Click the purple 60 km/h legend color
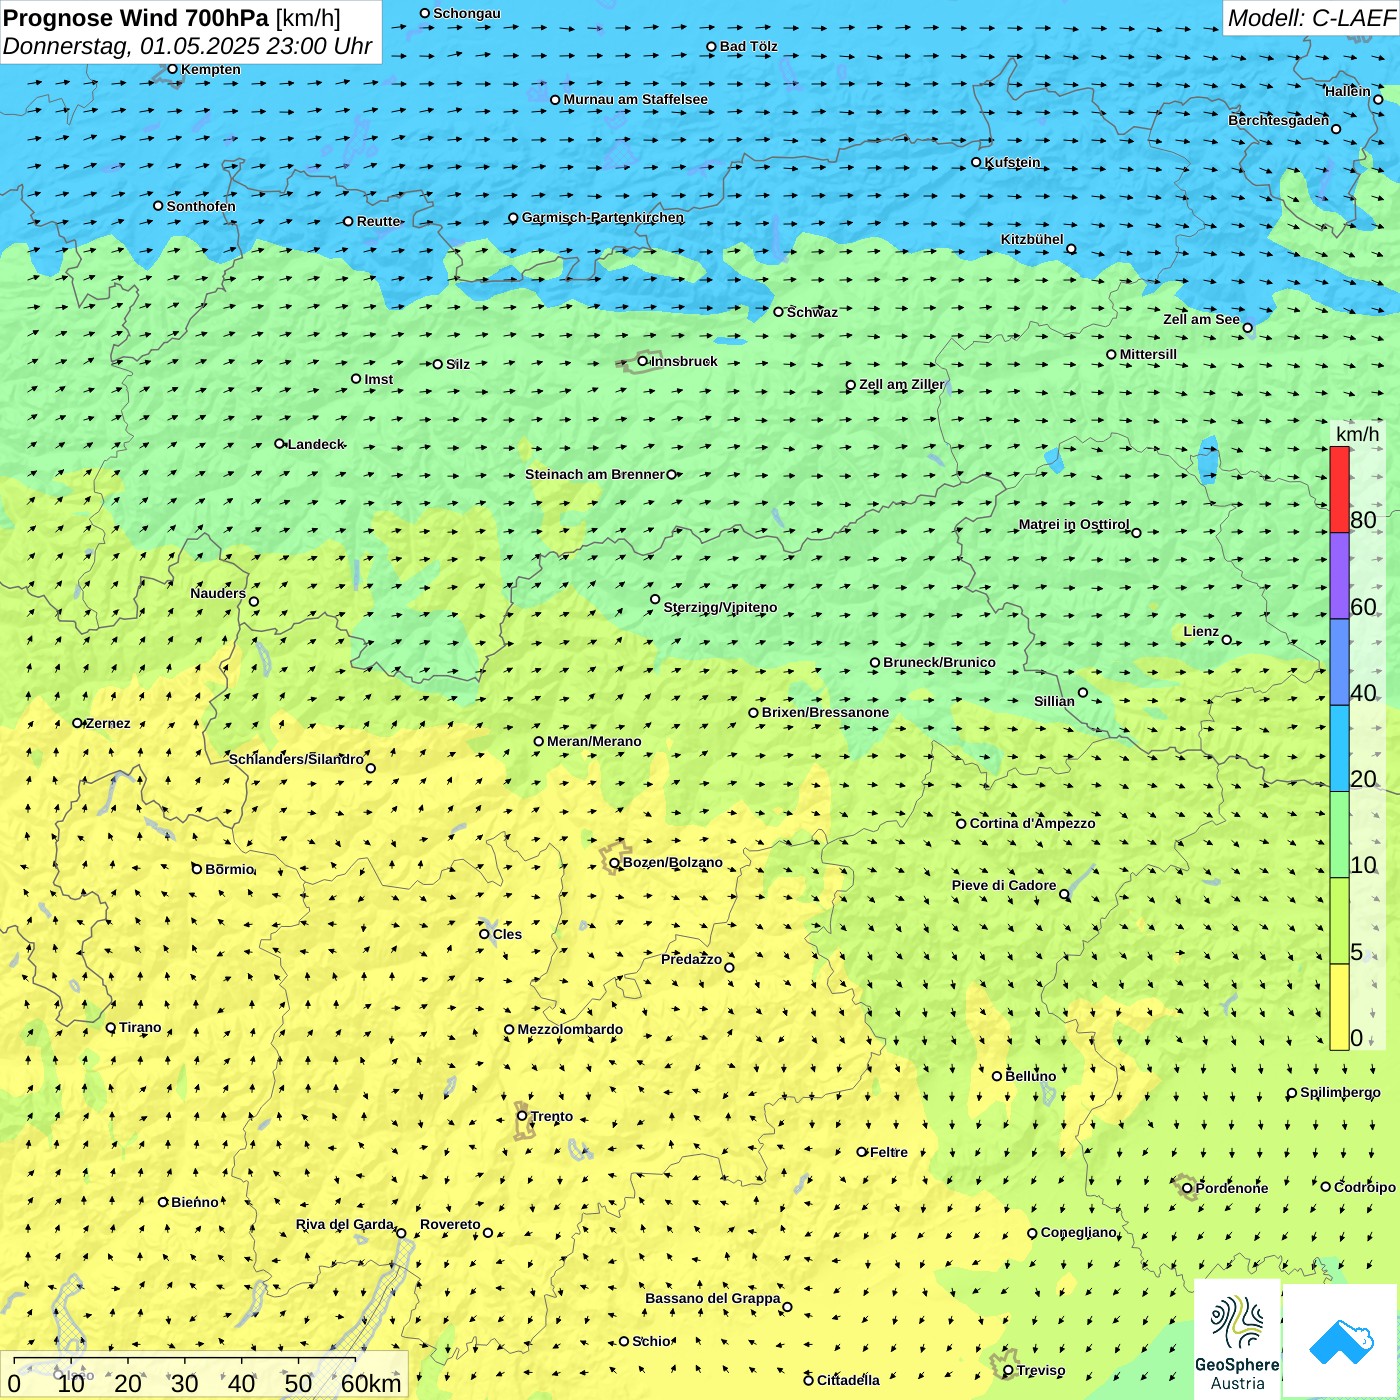 (1339, 576)
